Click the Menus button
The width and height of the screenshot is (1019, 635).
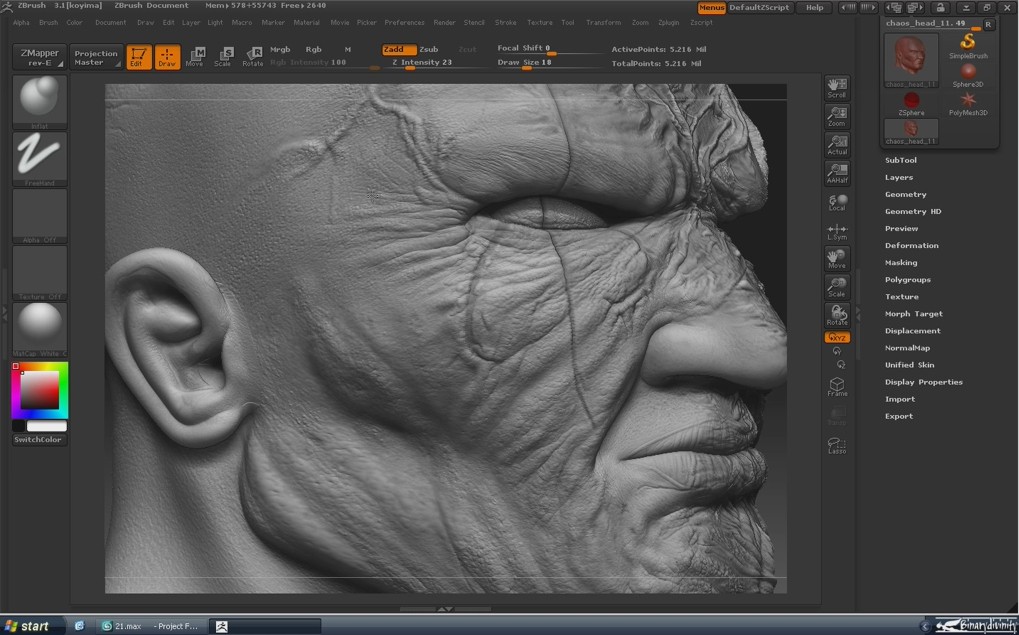point(712,8)
